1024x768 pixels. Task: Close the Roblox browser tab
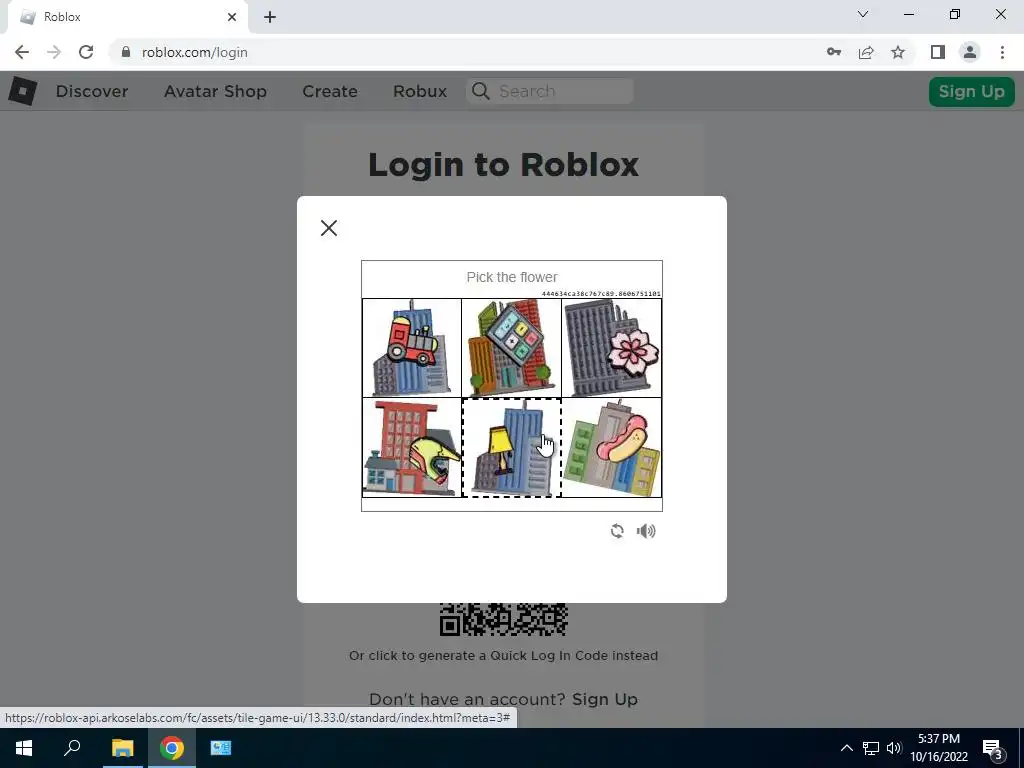[x=232, y=17]
